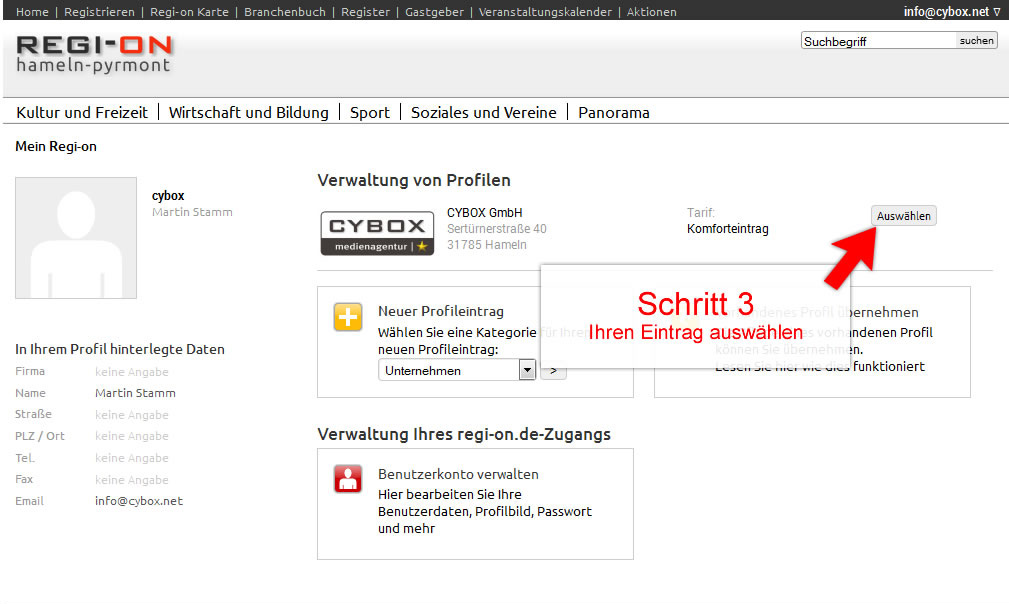Open the Panorama section

(x=613, y=113)
